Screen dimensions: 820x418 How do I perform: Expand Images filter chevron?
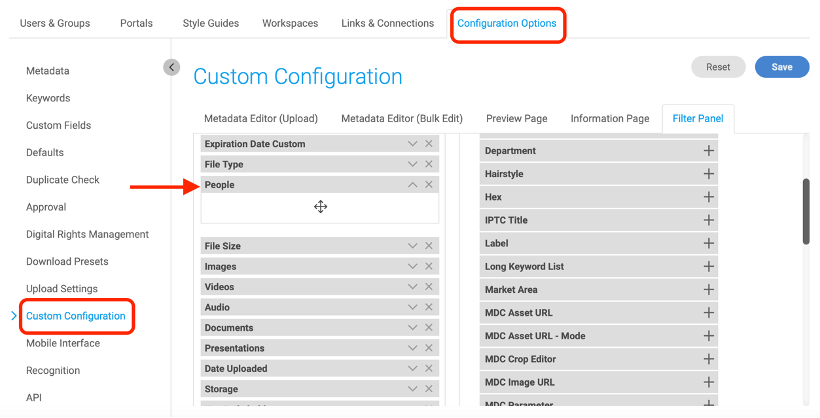[412, 266]
